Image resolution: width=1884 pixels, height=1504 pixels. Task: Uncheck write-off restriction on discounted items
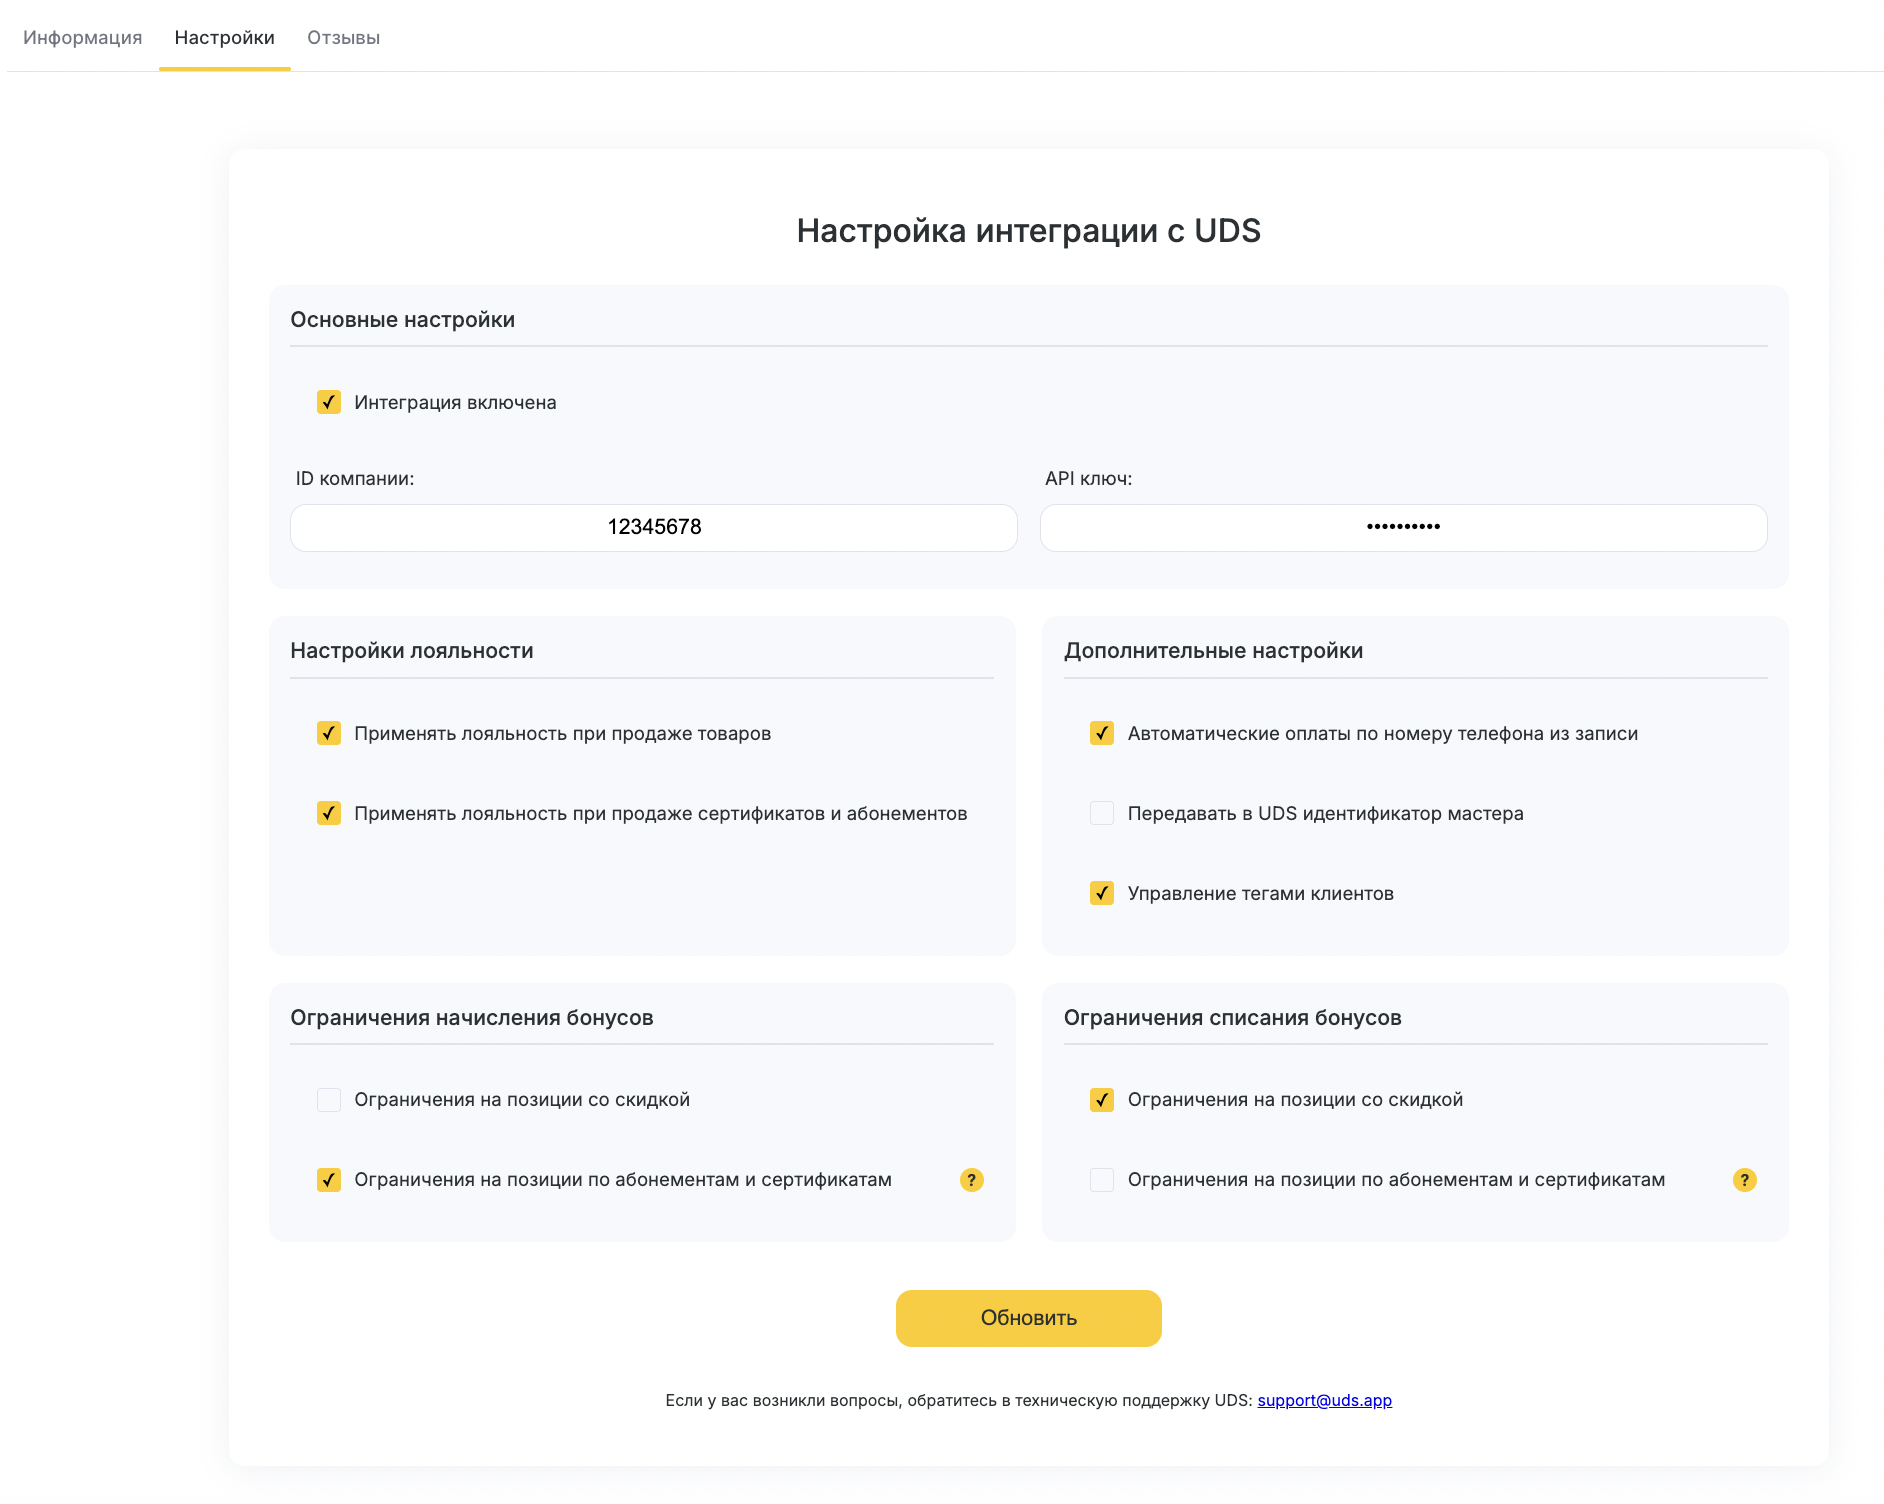1102,1100
